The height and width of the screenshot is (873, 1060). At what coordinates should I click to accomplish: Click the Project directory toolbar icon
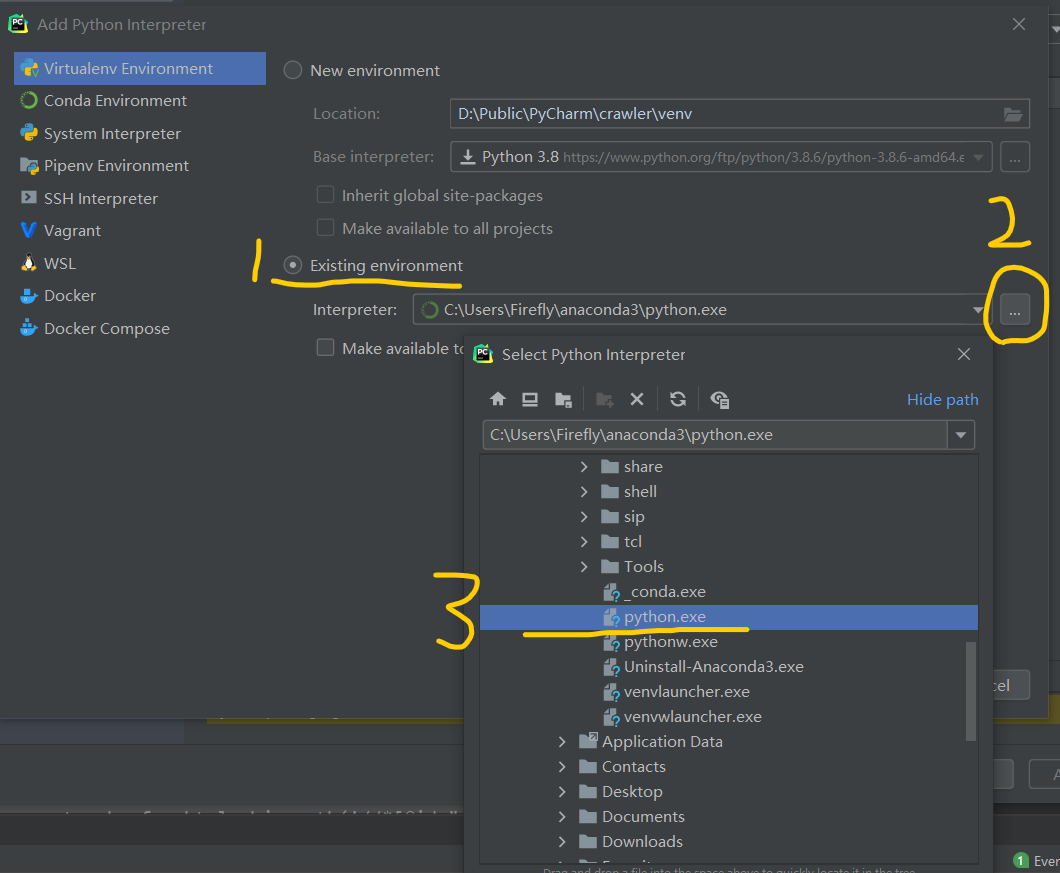(x=563, y=400)
